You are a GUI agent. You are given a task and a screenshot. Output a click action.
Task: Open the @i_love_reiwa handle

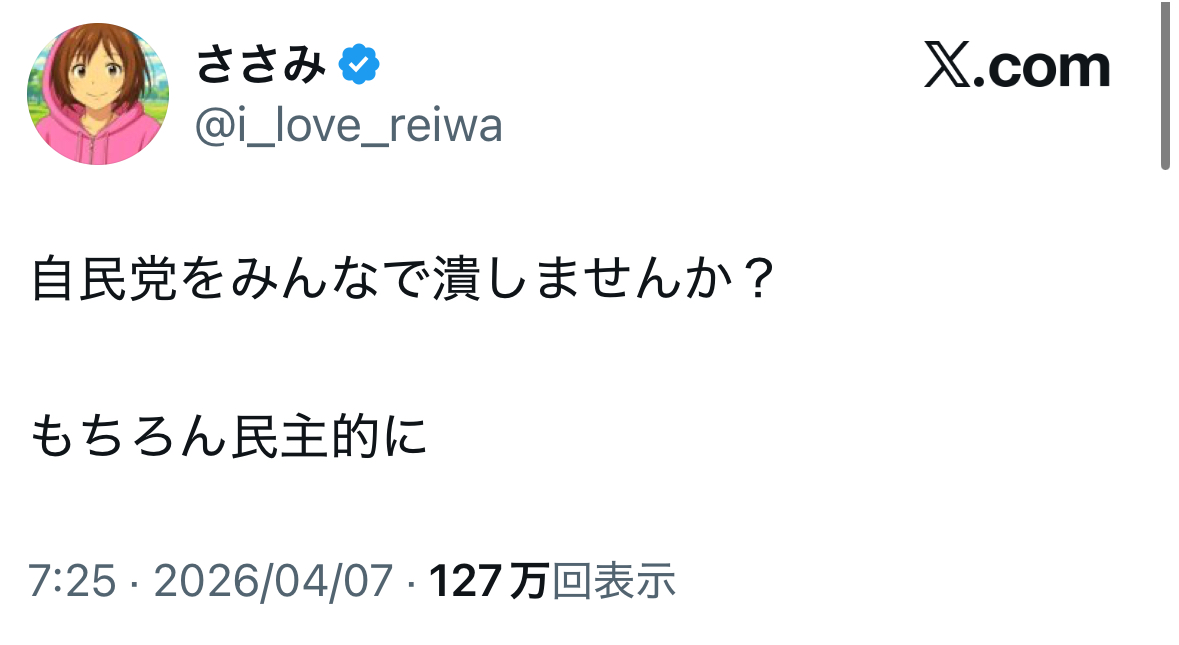(x=349, y=127)
